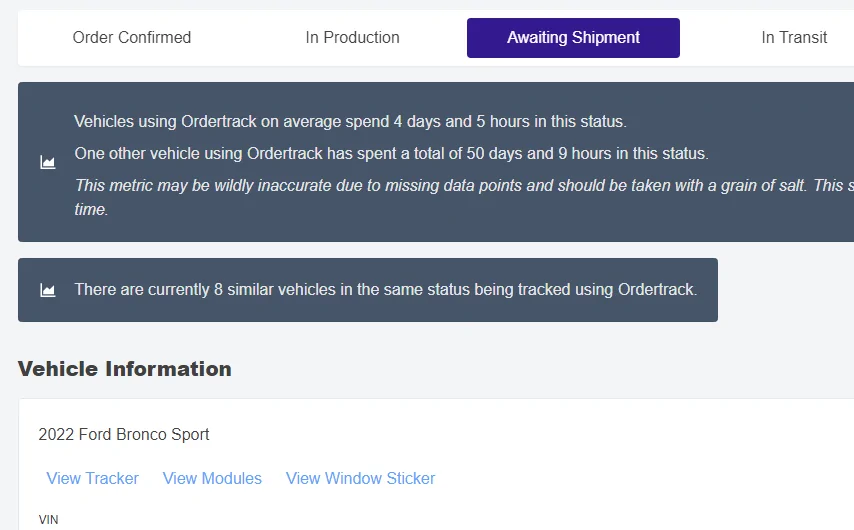Open the View Tracker link

pos(92,478)
